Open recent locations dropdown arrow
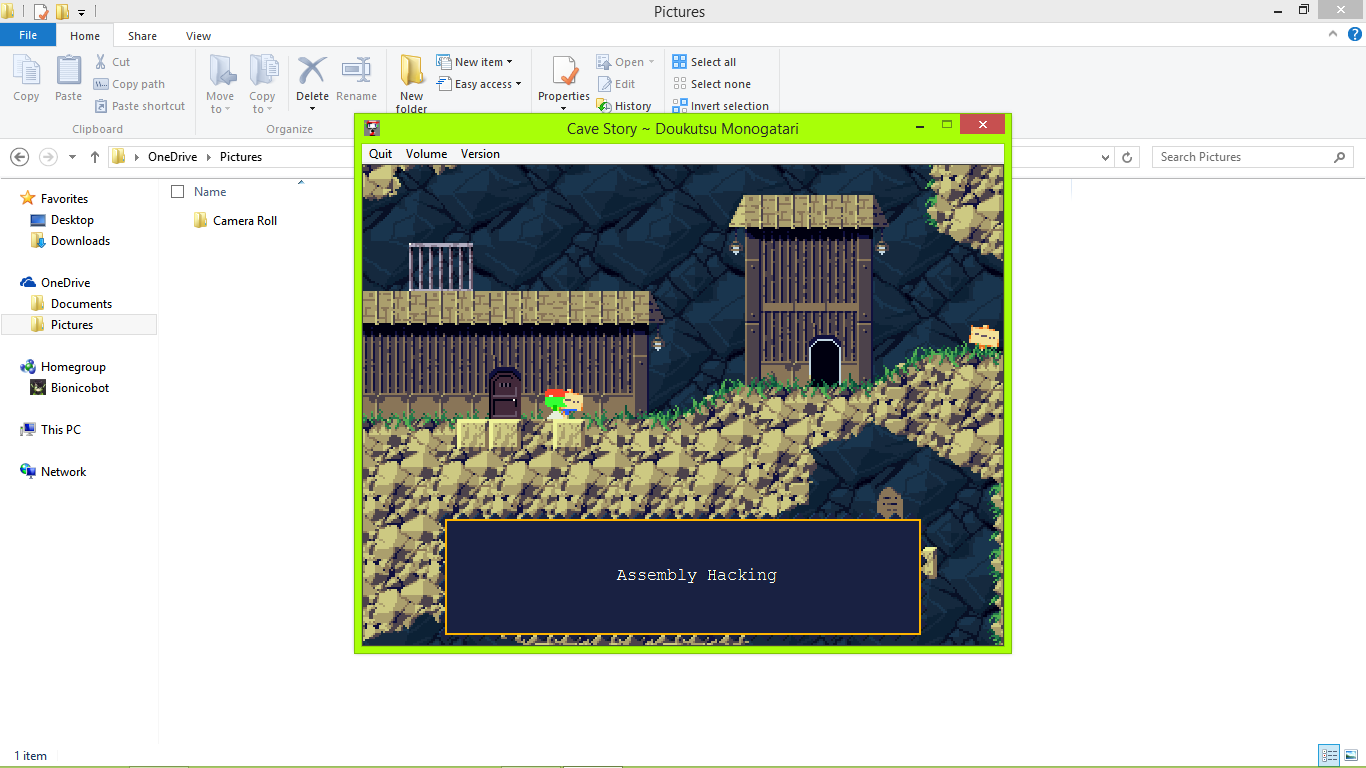The image size is (1366, 768). pos(72,157)
